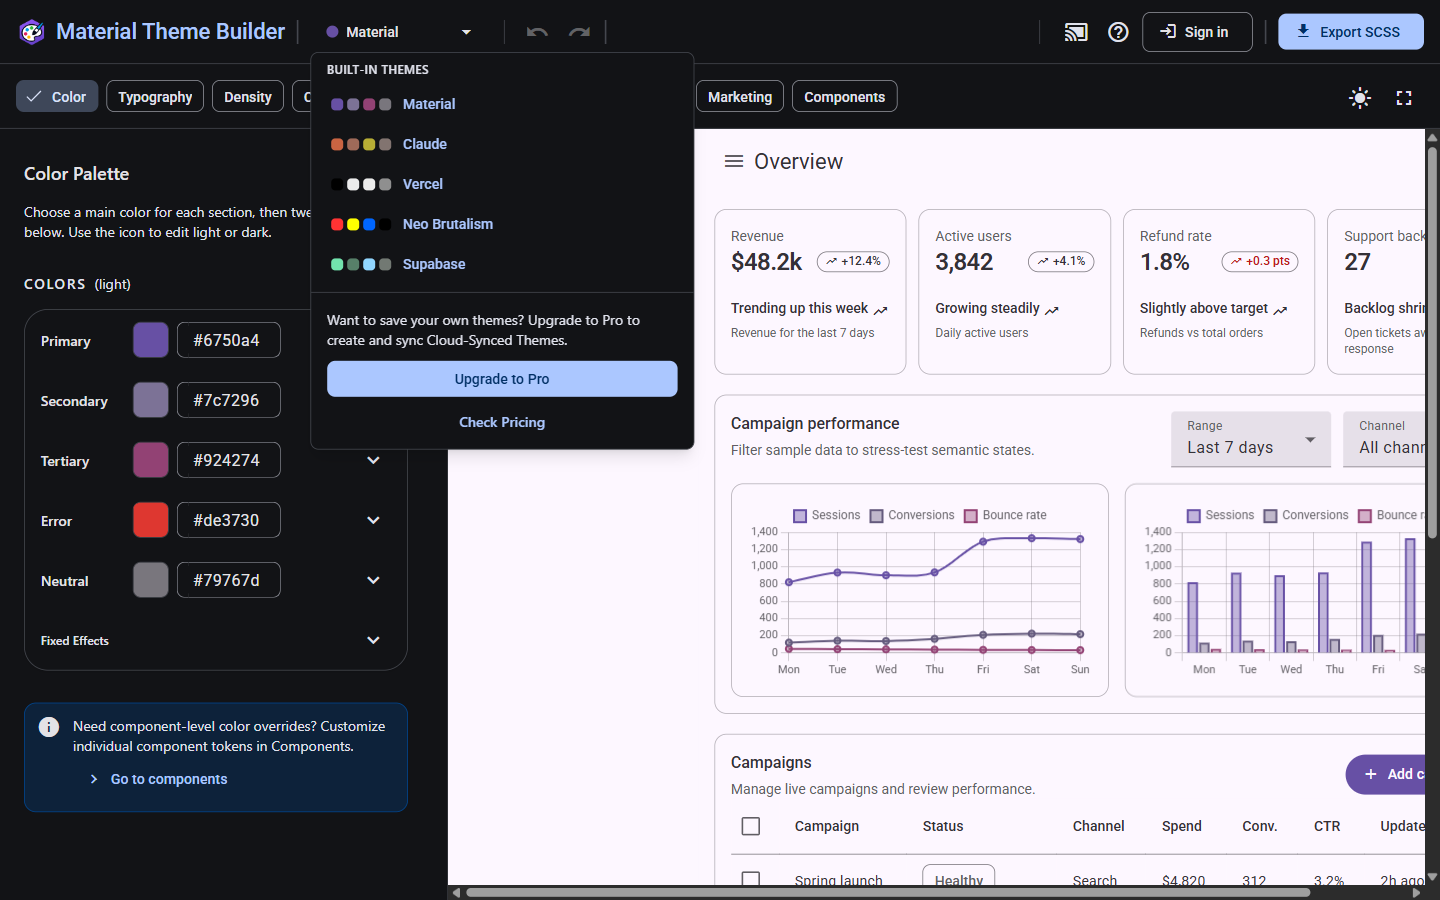Open the Marketing preview tab
The image size is (1440, 900).
tap(740, 97)
